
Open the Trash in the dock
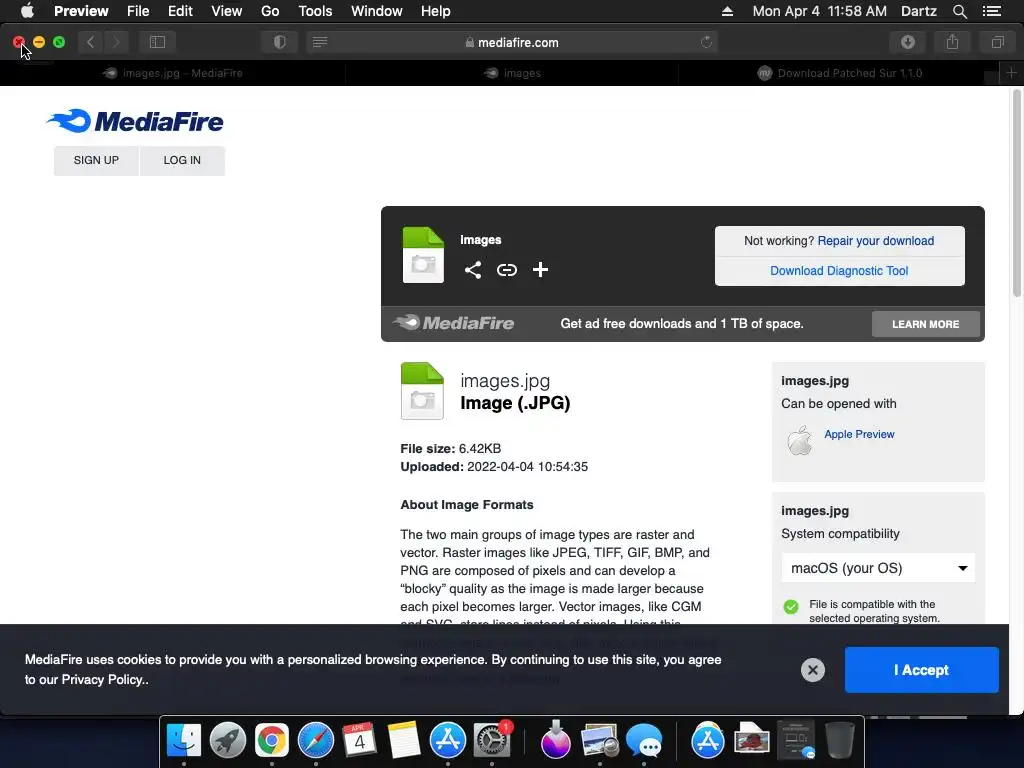pos(840,741)
